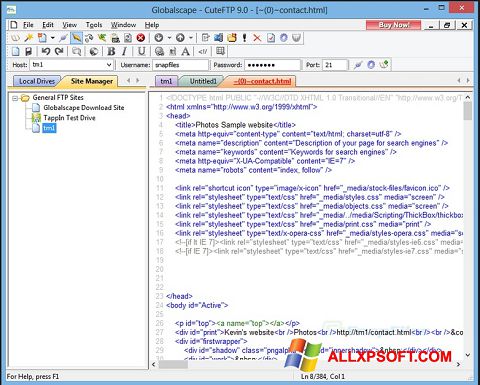Viewport: 480px width, 385px height.
Task: Select the tm1 site in tree
Action: (x=49, y=128)
